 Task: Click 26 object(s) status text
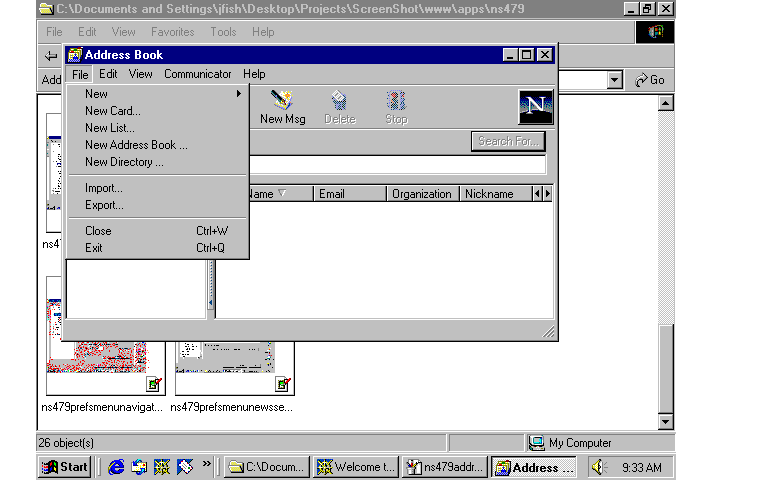point(66,443)
